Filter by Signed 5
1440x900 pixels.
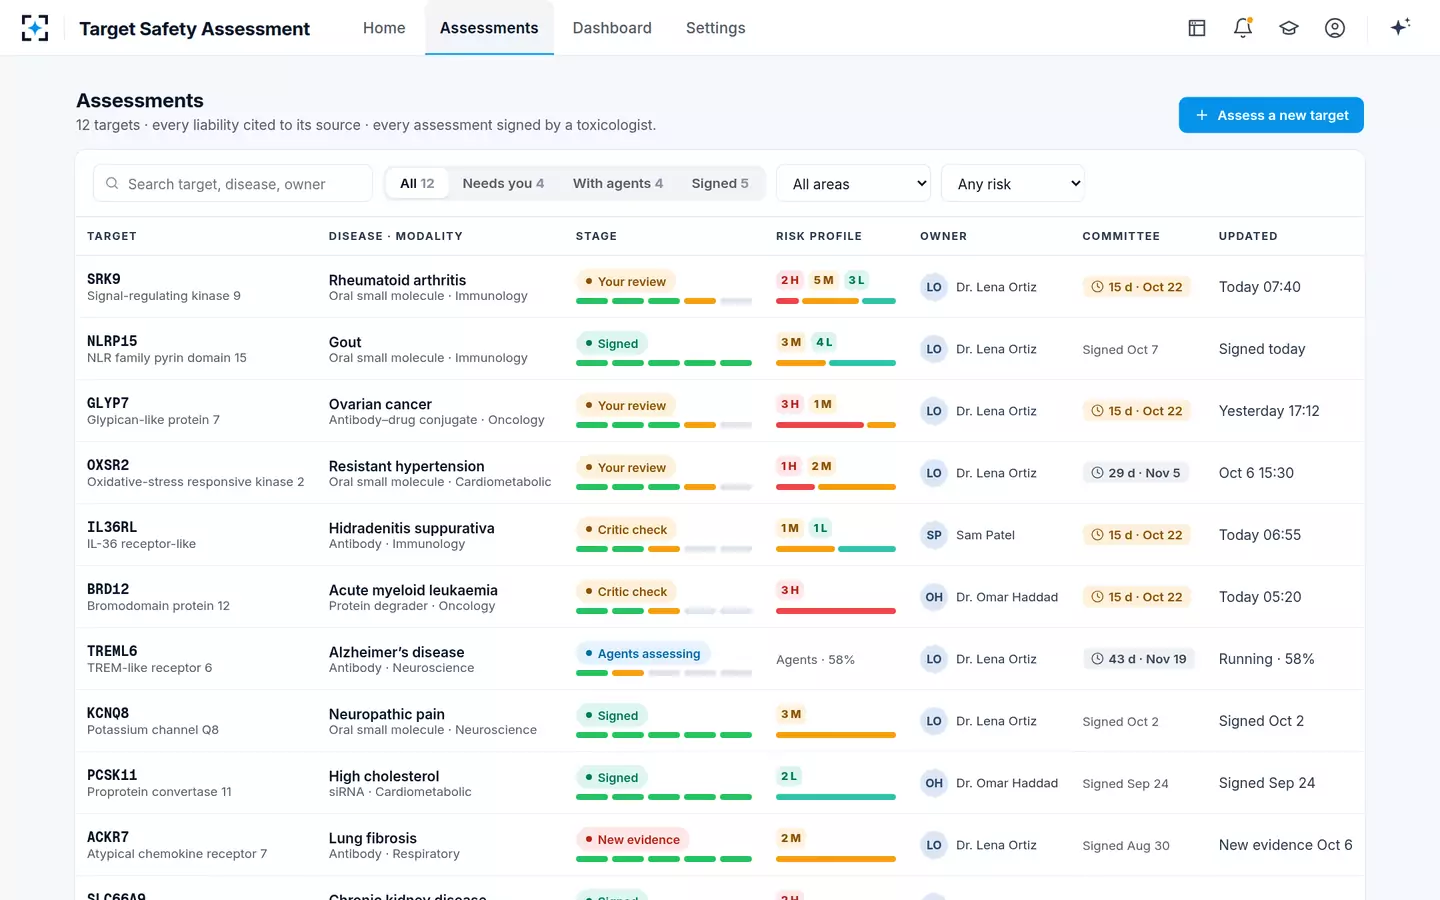pyautogui.click(x=720, y=184)
